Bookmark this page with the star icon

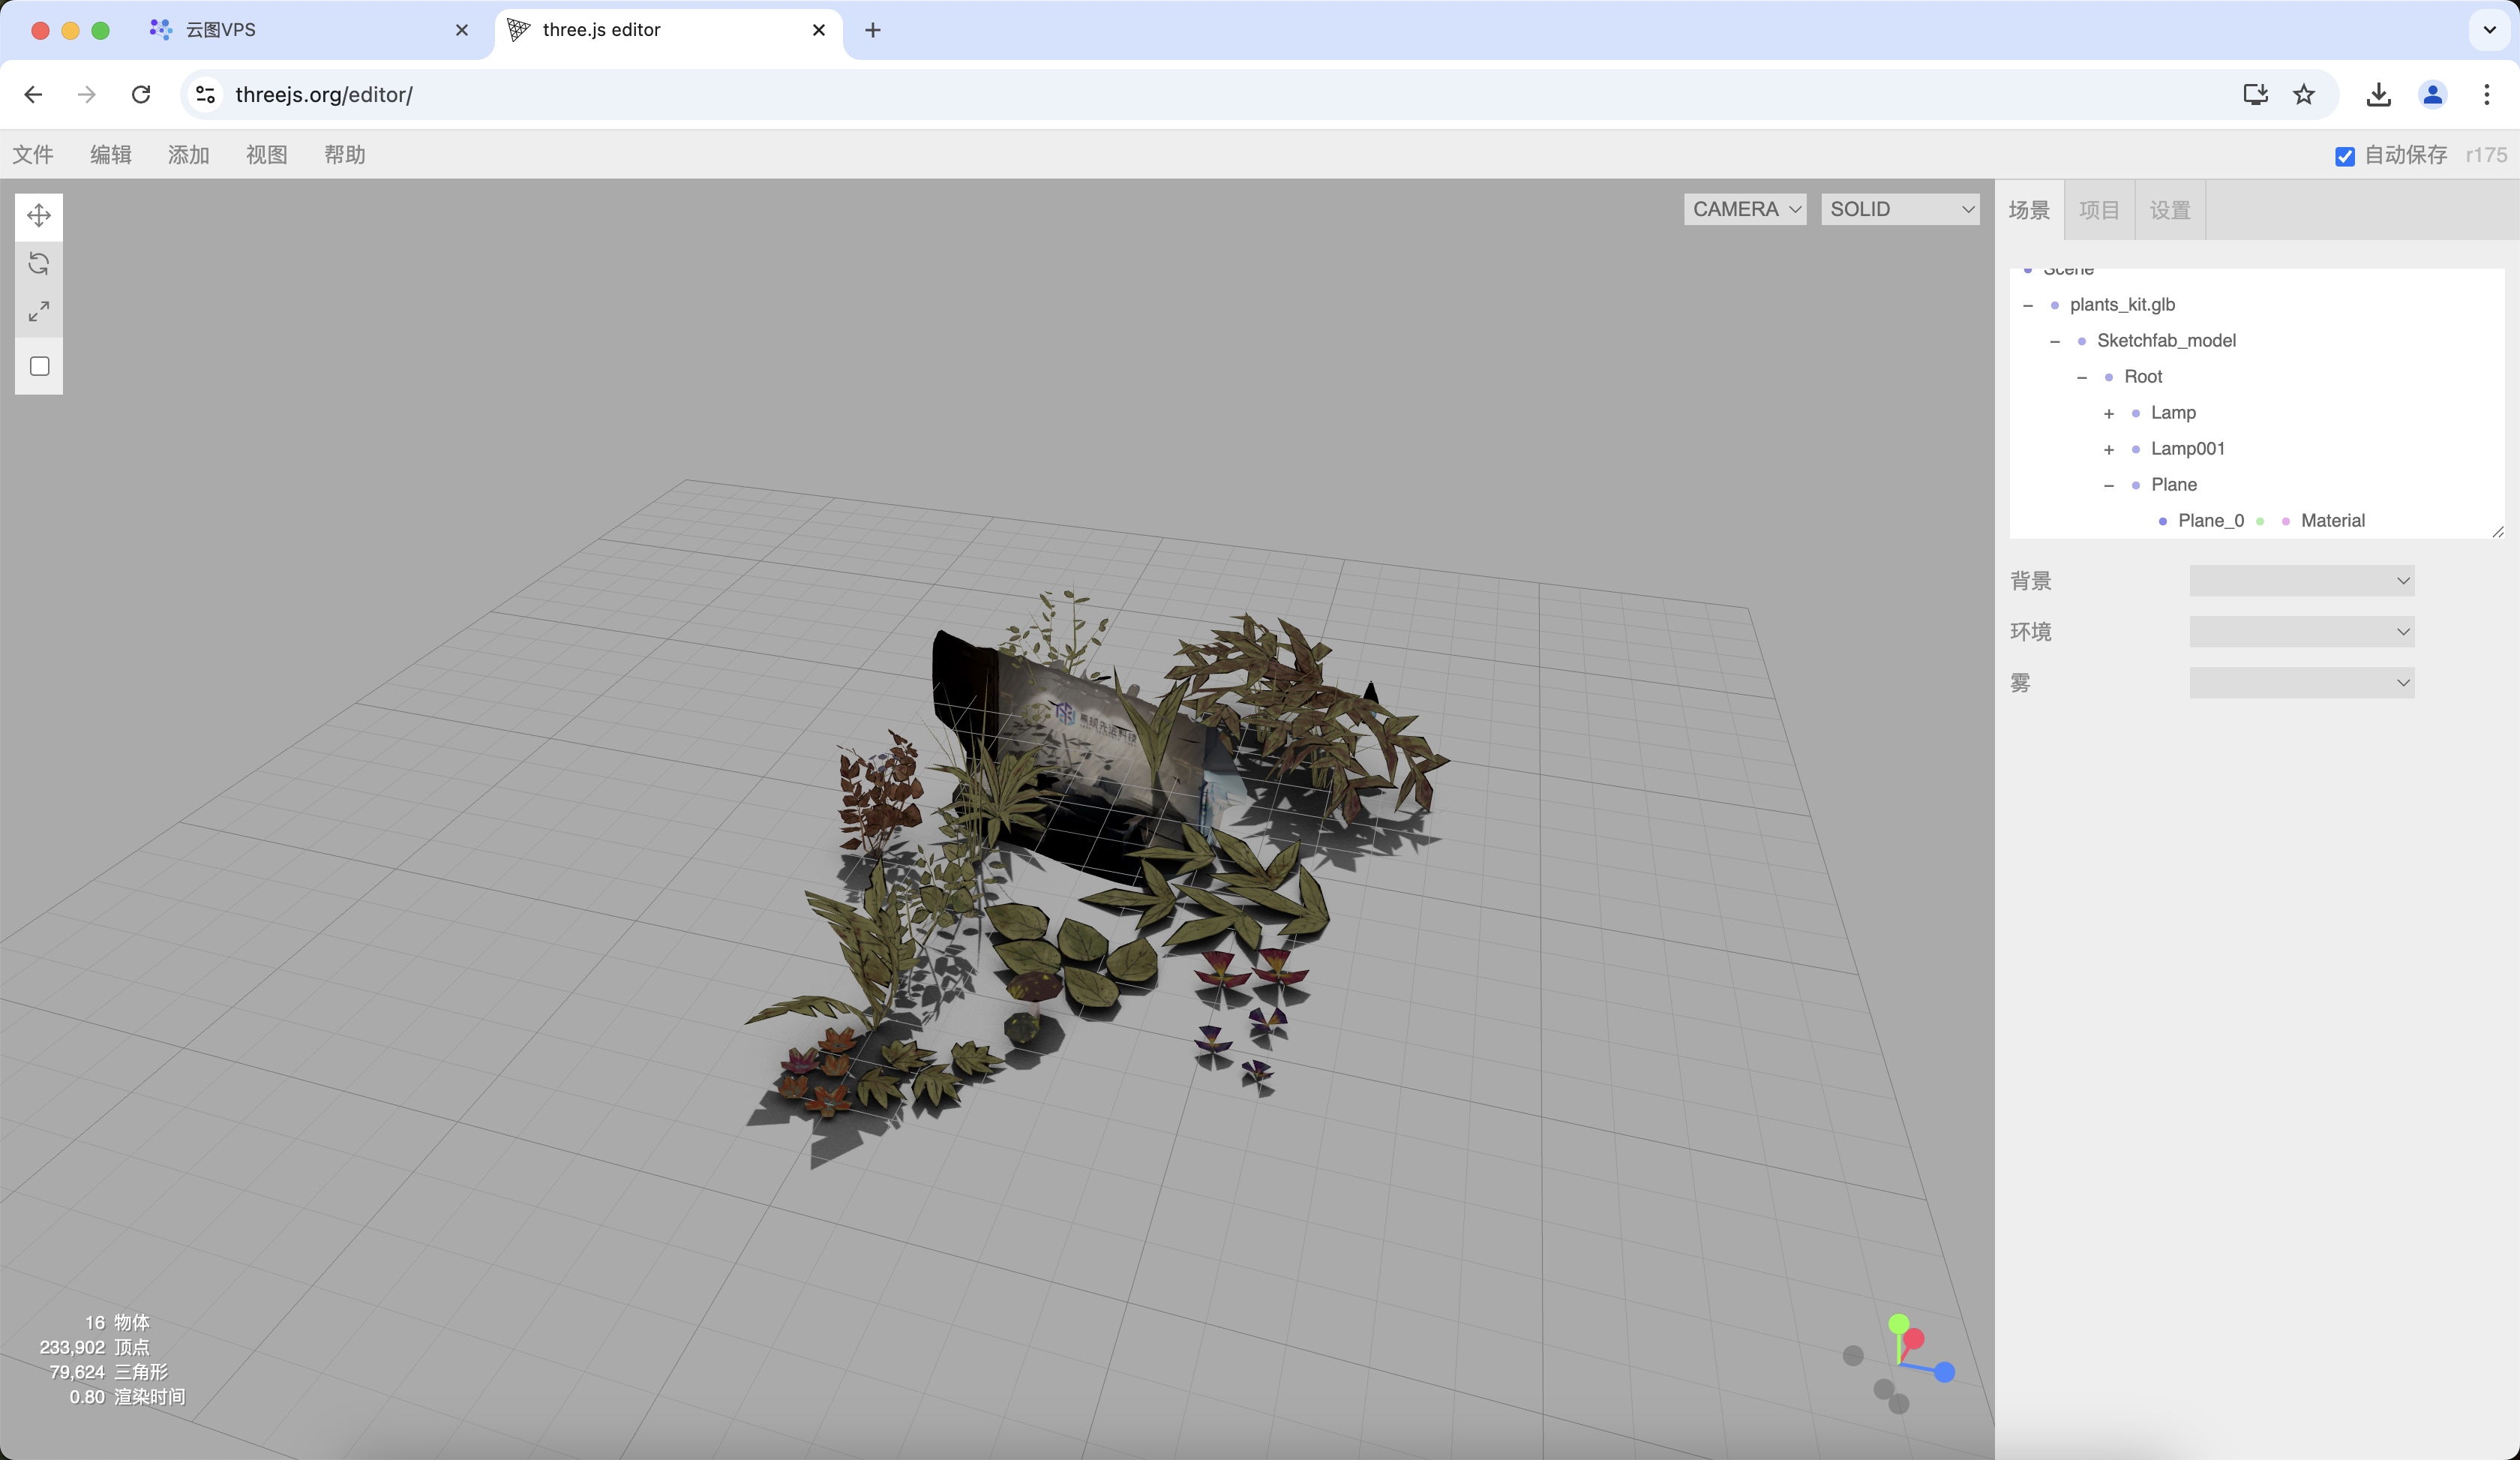pos(2304,95)
